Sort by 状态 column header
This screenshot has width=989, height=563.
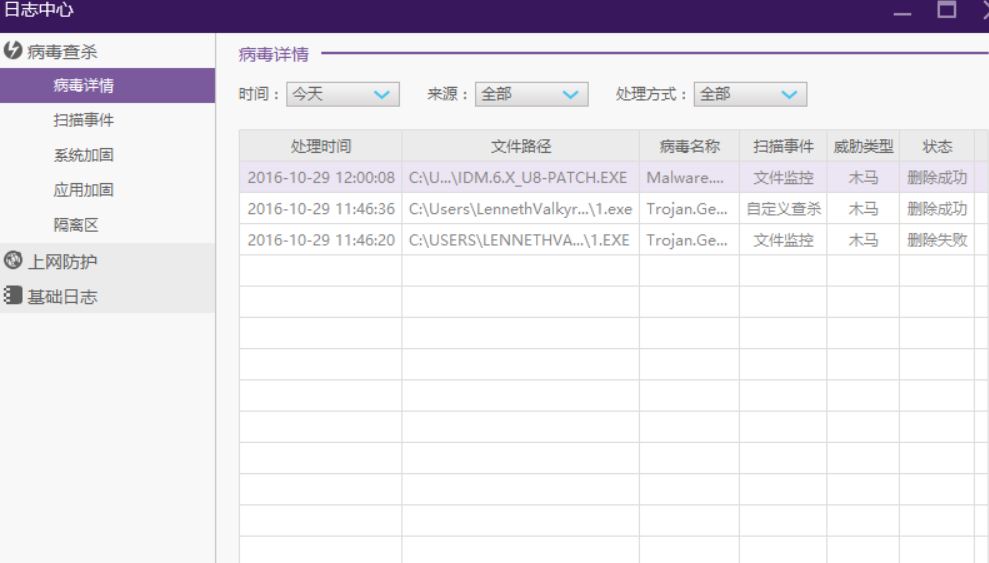[937, 146]
